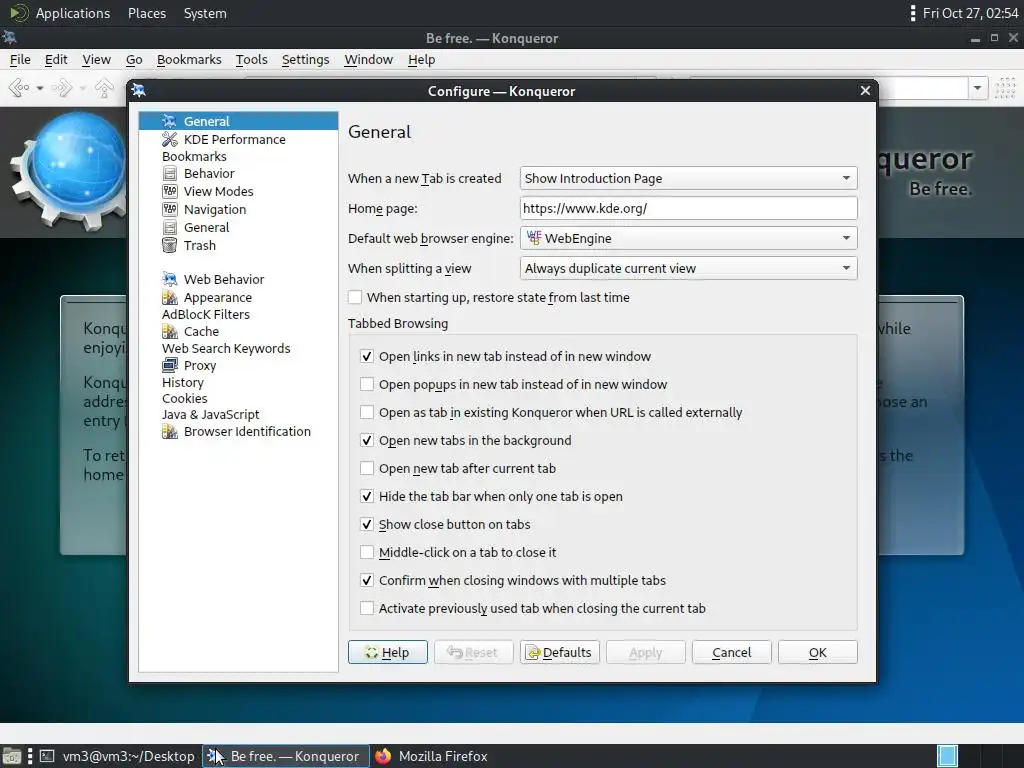Image resolution: width=1024 pixels, height=768 pixels.
Task: Enable Open new tab after current tab
Action: pos(367,468)
